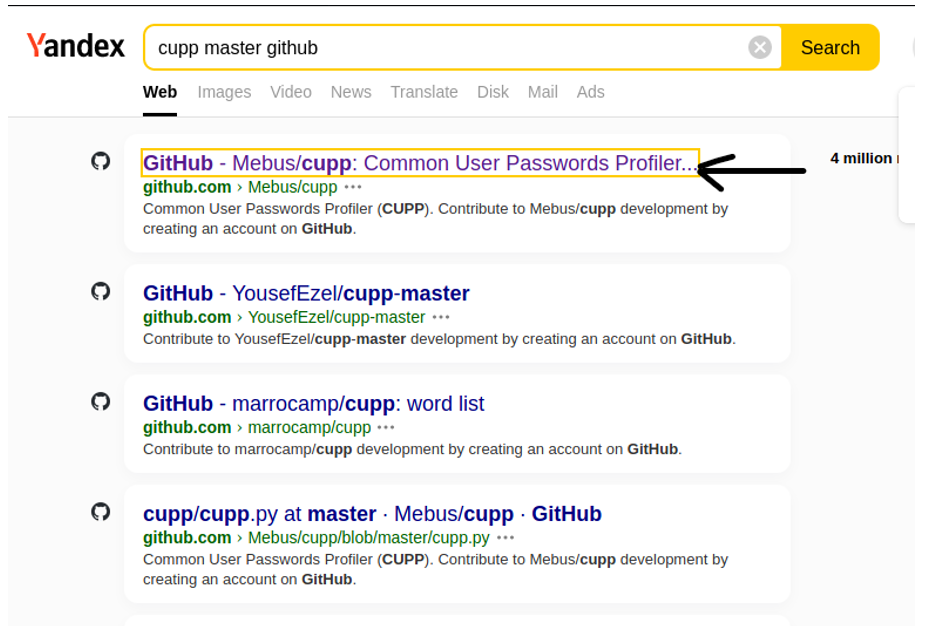Open the Mail tab
The height and width of the screenshot is (626, 929).
543,92
